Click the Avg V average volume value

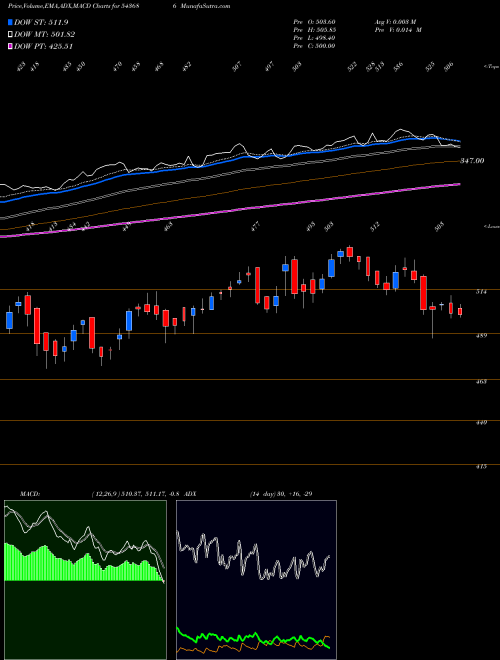pyautogui.click(x=404, y=22)
